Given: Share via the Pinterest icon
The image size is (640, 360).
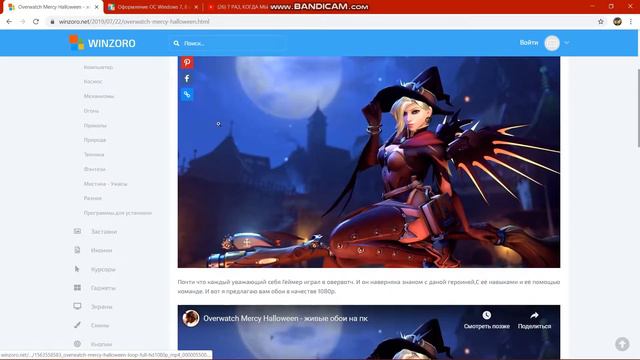Looking at the screenshot, I should point(187,62).
